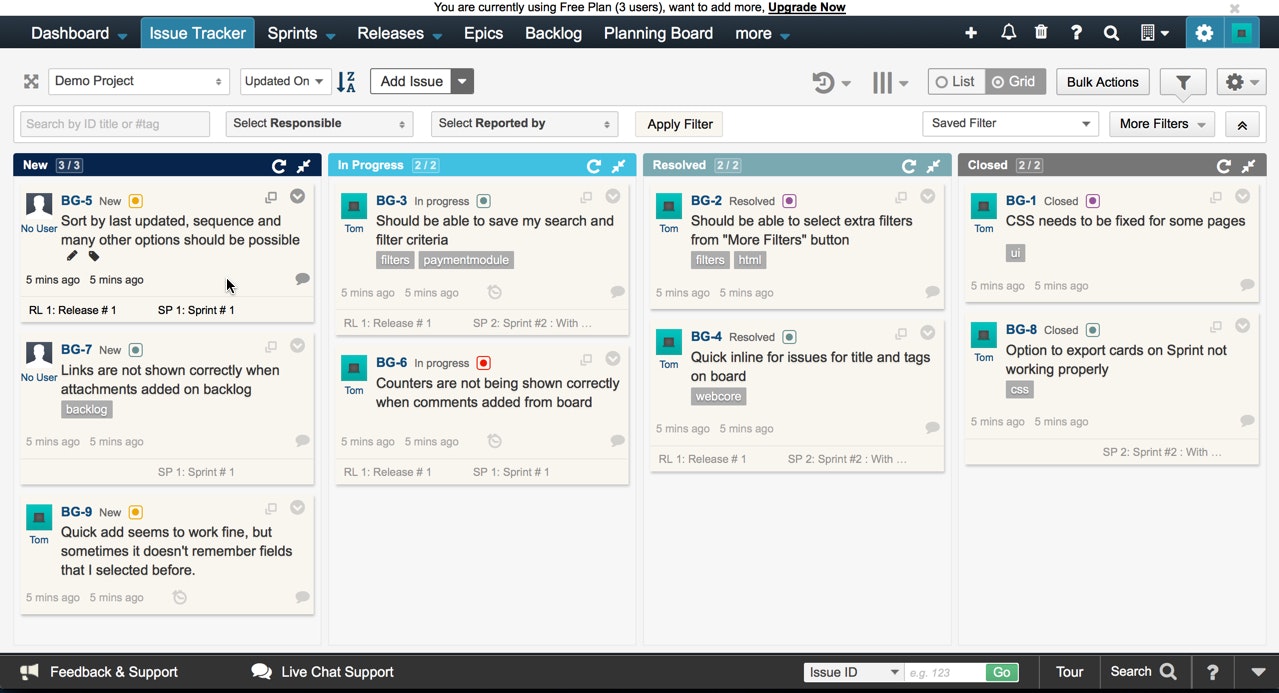
Task: Open the history clock icon dropdown
Action: pyautogui.click(x=830, y=82)
